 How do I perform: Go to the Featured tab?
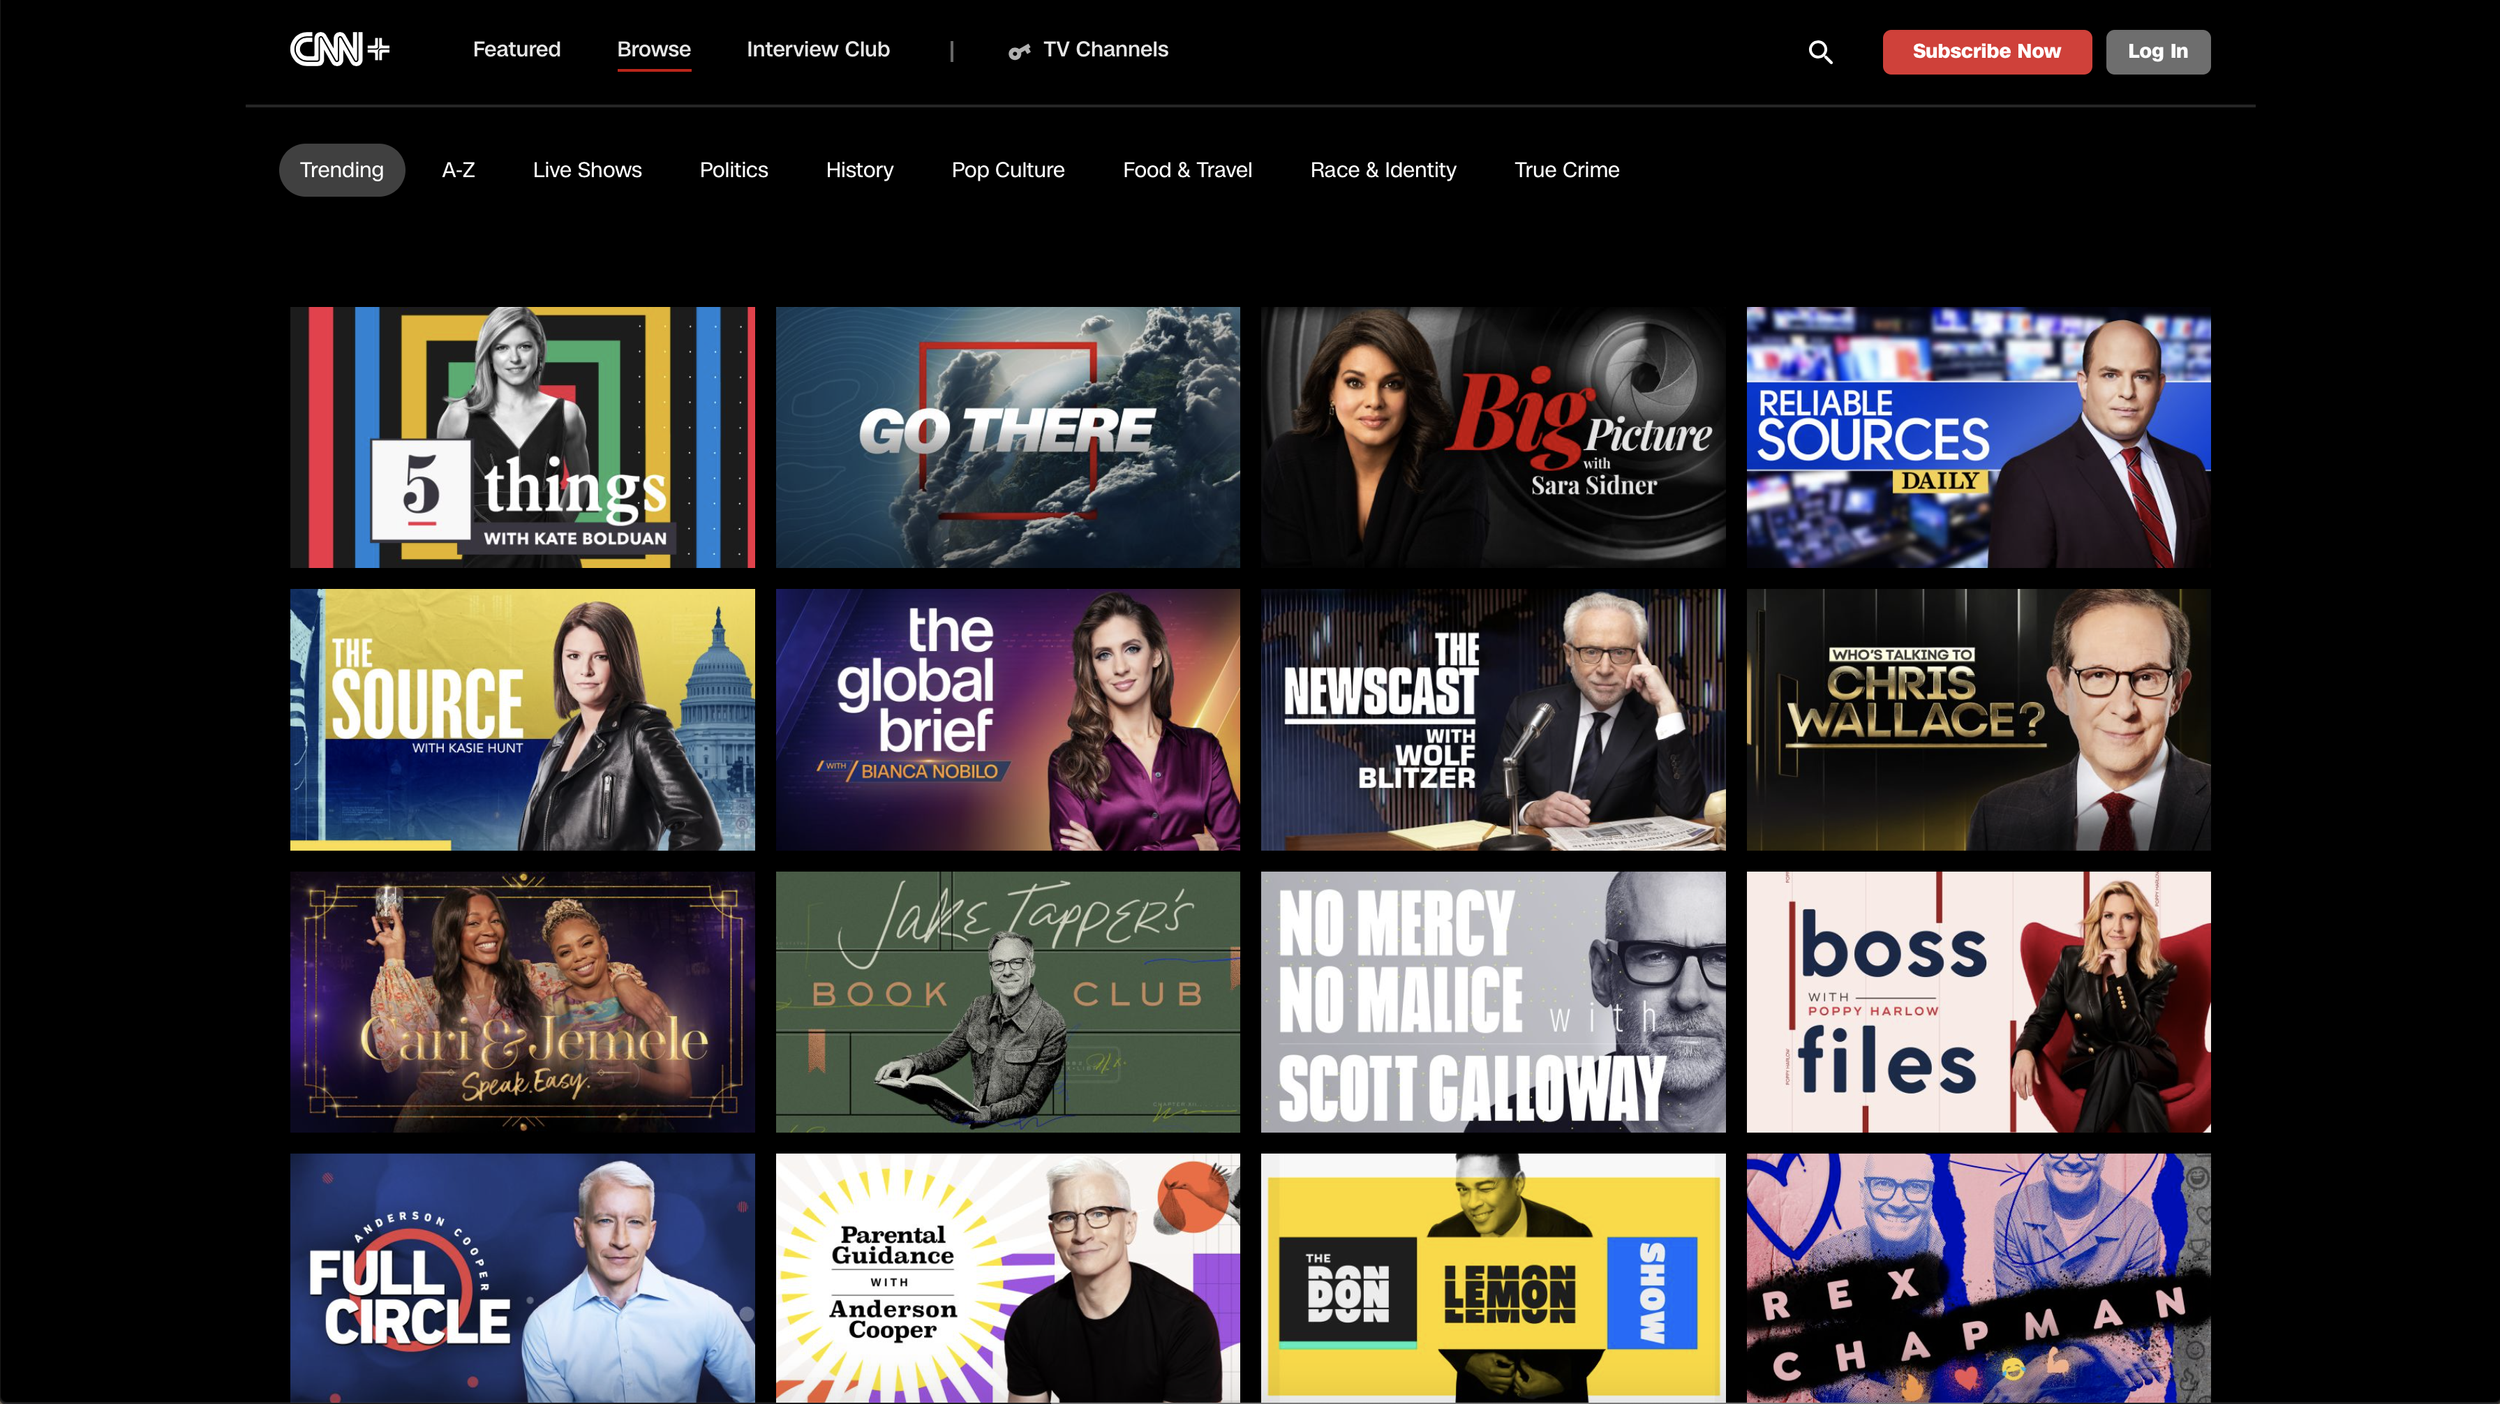[x=516, y=49]
